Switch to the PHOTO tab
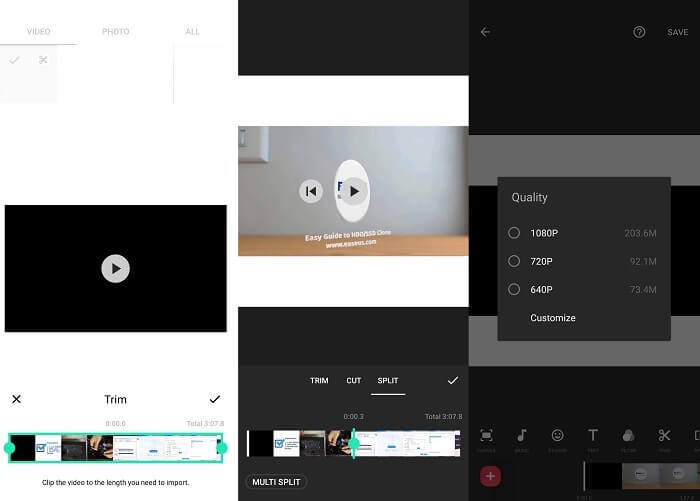 point(116,32)
